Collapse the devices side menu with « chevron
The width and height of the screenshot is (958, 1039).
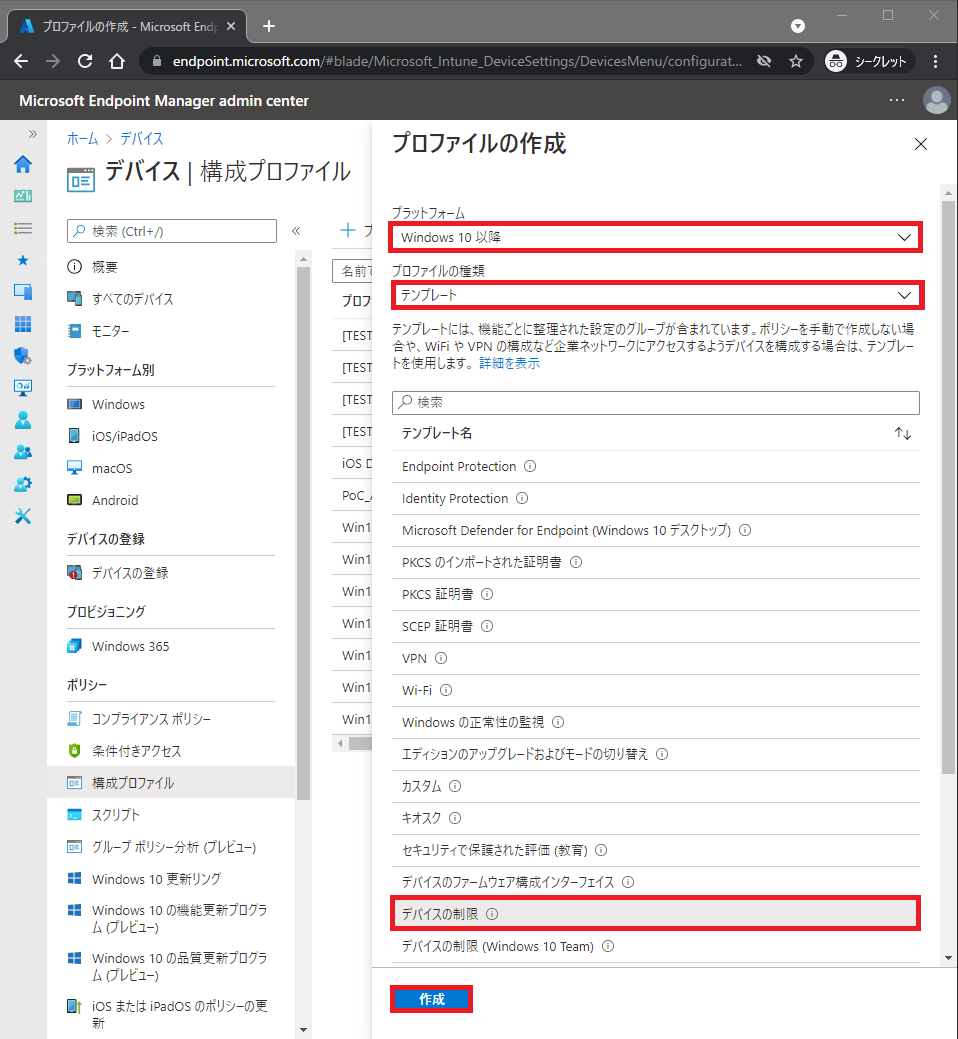pyautogui.click(x=296, y=231)
